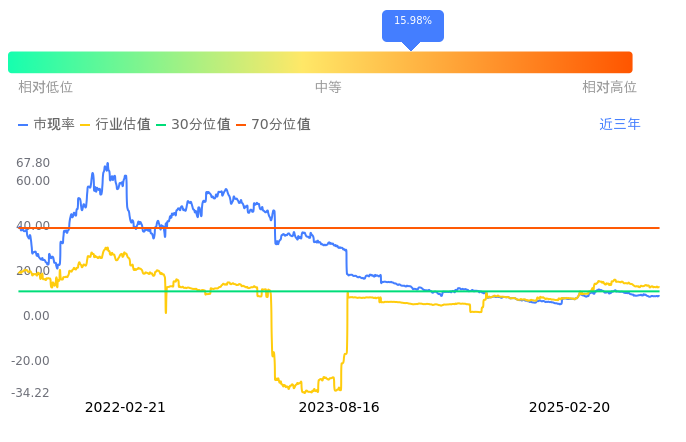This screenshot has height=442, width=686.
Task: Click the 67.80 maximum y-axis value
Action: pos(33,162)
